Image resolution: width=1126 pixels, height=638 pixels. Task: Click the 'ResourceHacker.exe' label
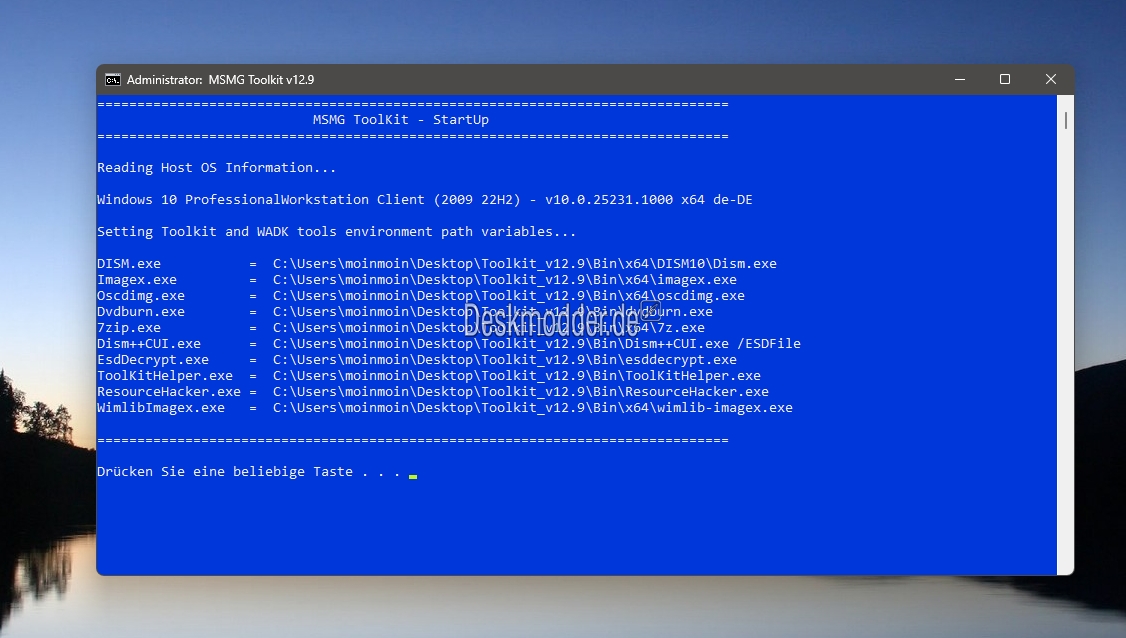[169, 392]
